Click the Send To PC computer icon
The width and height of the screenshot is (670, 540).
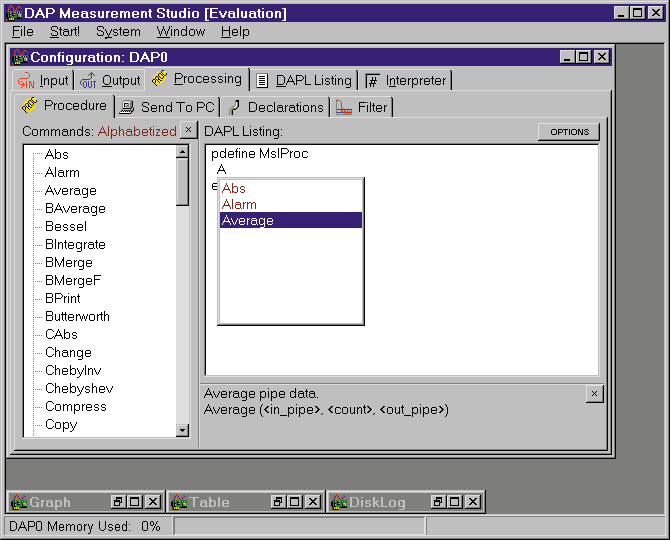pyautogui.click(x=127, y=107)
